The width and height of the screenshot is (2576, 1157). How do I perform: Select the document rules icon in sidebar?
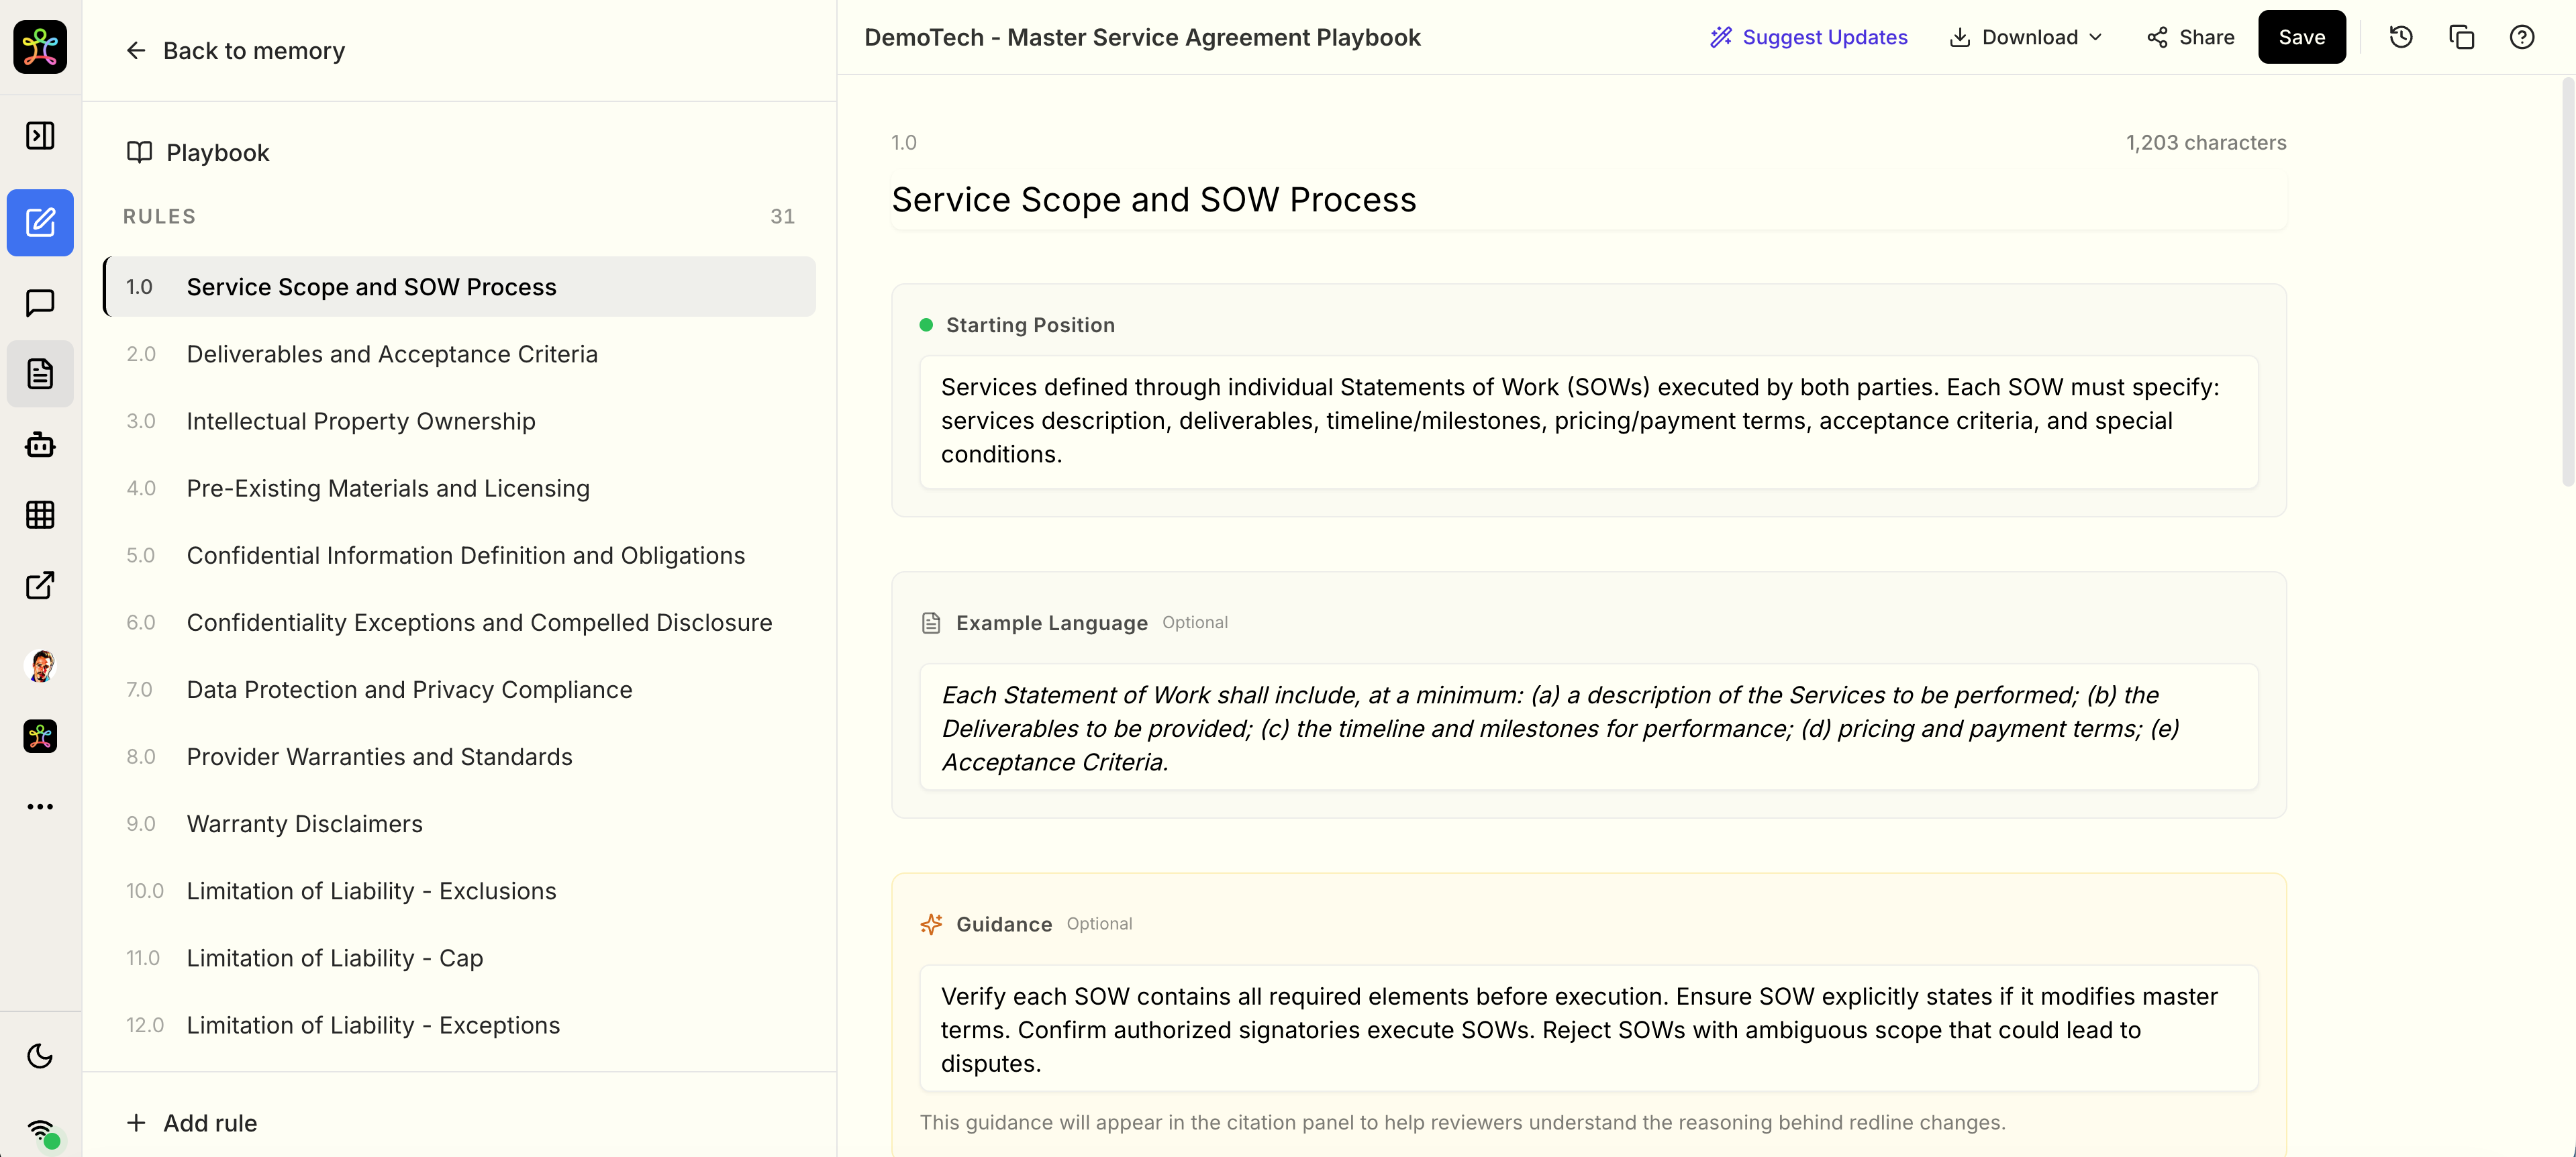[40, 373]
